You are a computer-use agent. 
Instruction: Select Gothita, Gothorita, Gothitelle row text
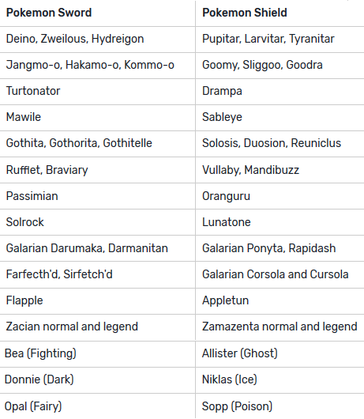(x=79, y=143)
